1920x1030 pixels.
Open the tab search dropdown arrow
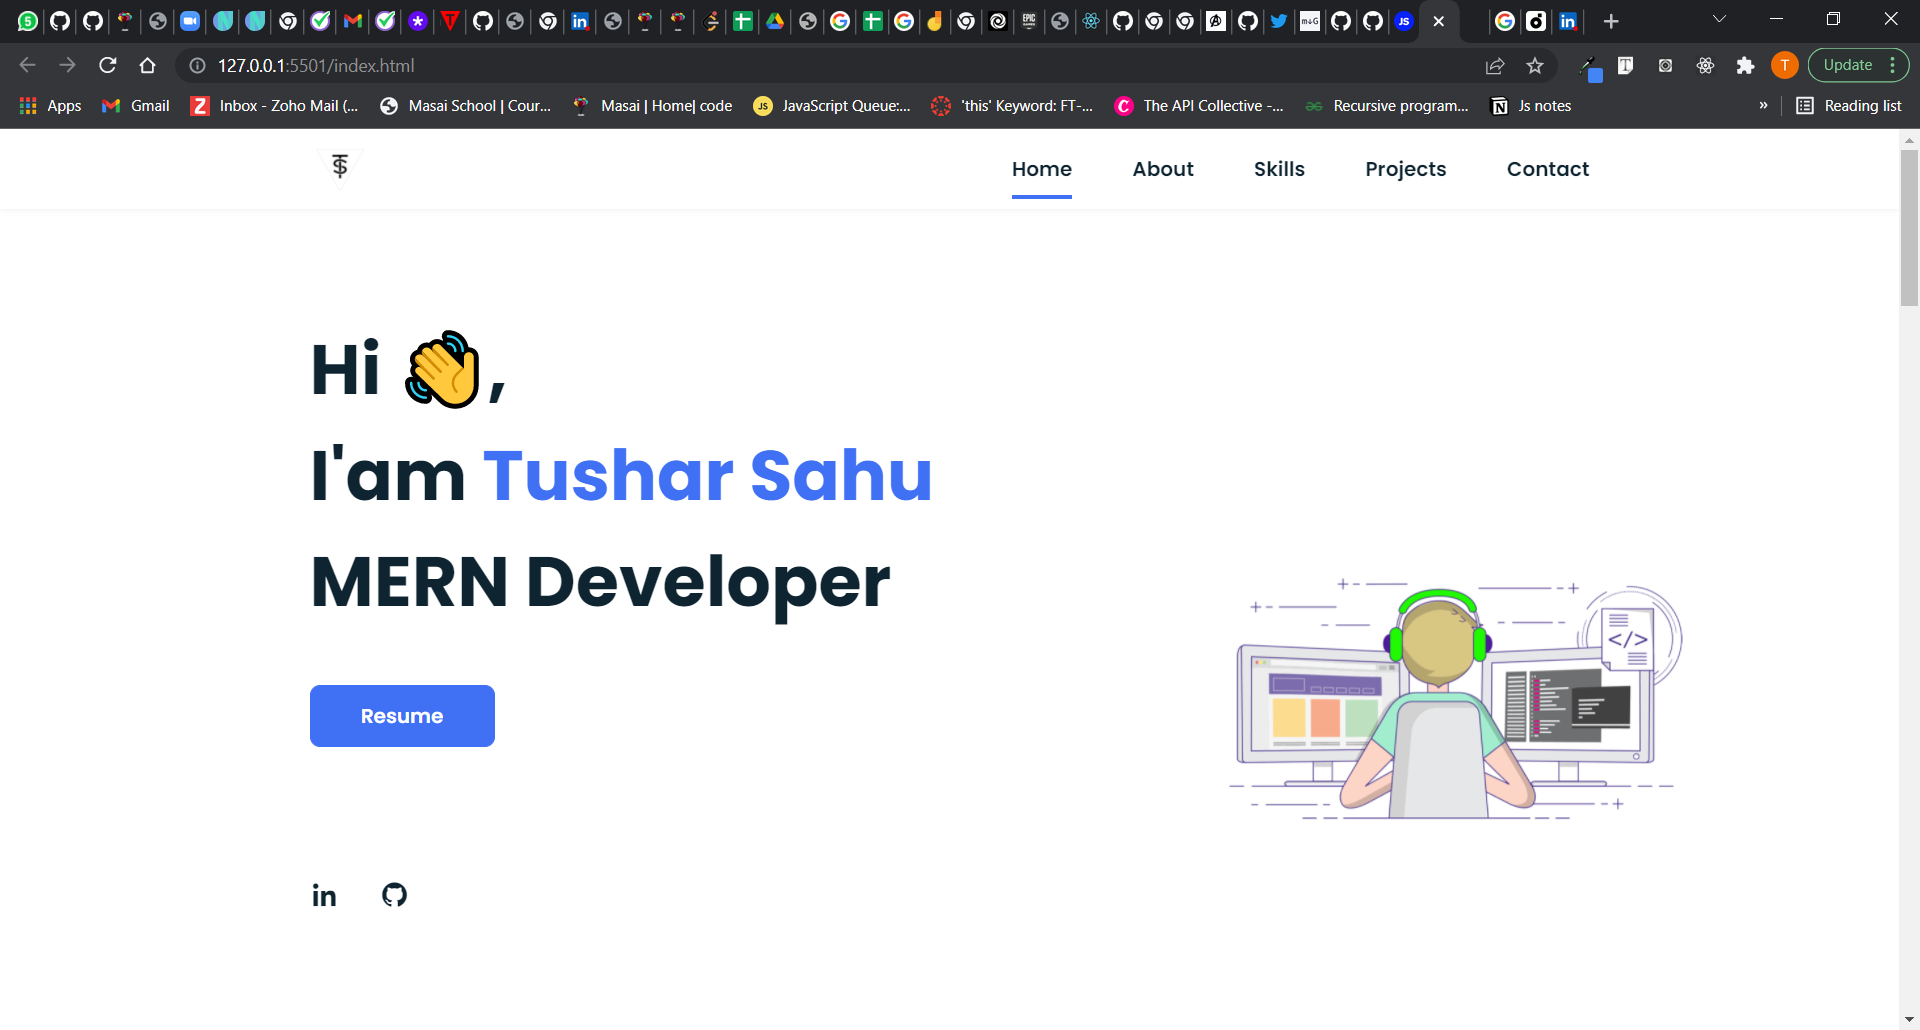[1719, 19]
